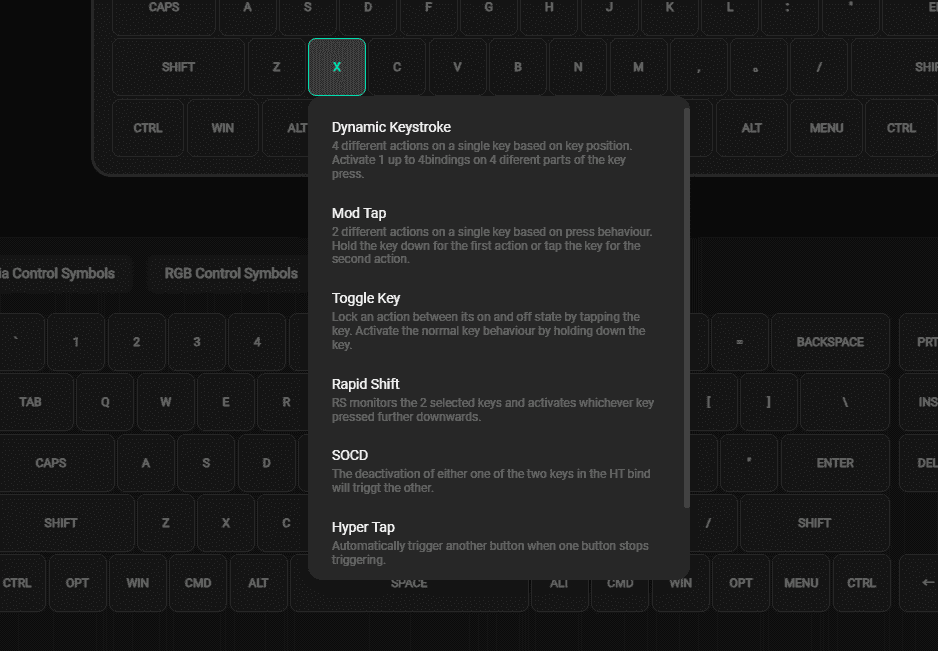Click the period key on the upper keyboard

759,67
